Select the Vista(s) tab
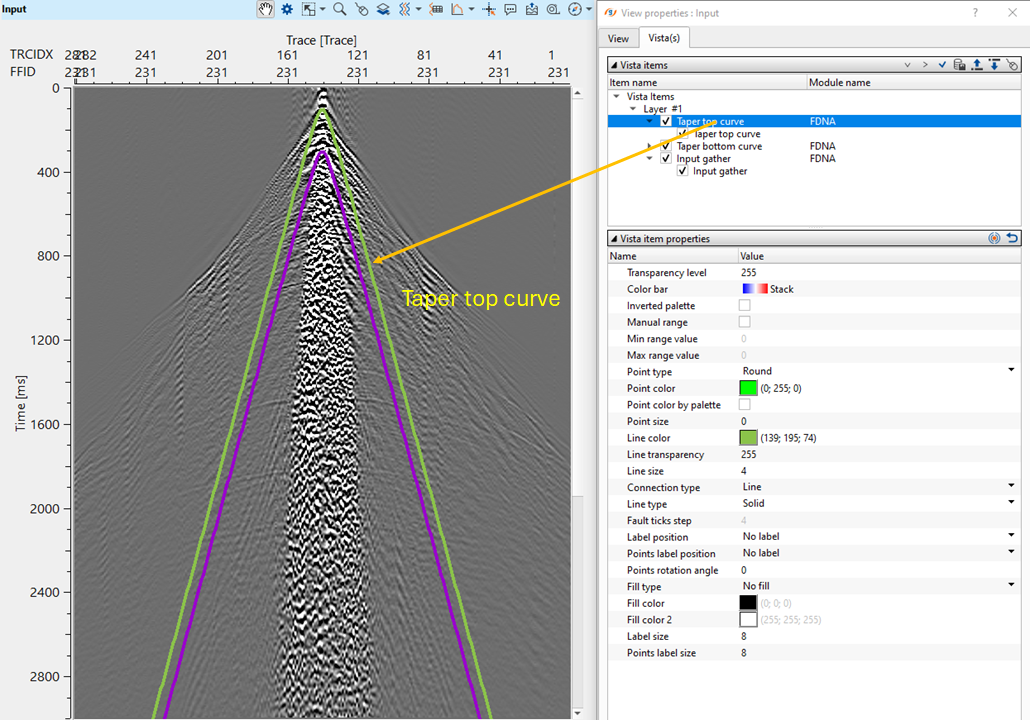 pyautogui.click(x=663, y=38)
